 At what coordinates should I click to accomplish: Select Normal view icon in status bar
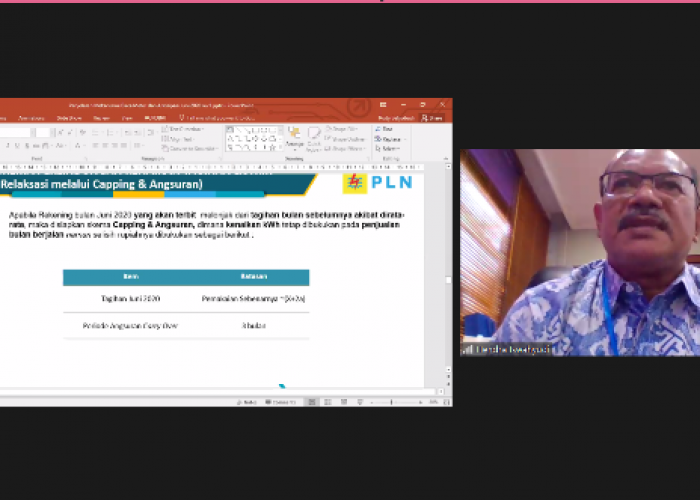(312, 401)
